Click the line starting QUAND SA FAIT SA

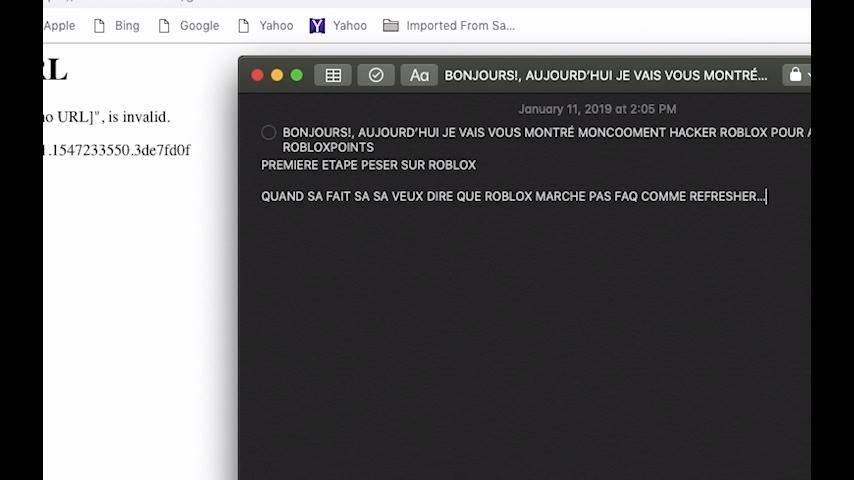click(x=513, y=196)
